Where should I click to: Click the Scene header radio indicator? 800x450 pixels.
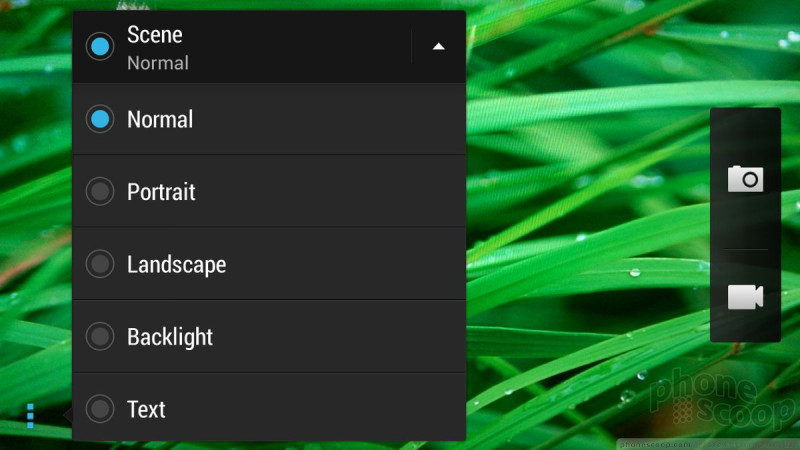[x=100, y=46]
